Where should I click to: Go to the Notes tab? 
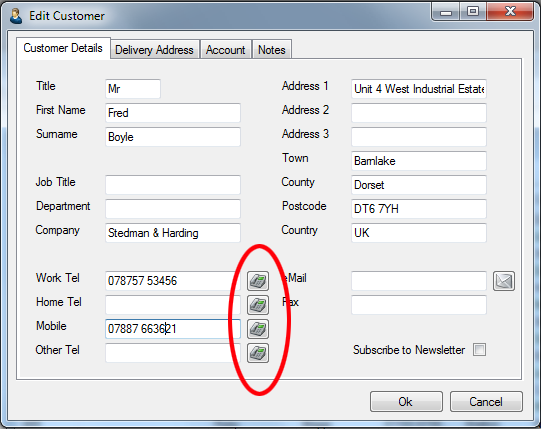point(272,50)
